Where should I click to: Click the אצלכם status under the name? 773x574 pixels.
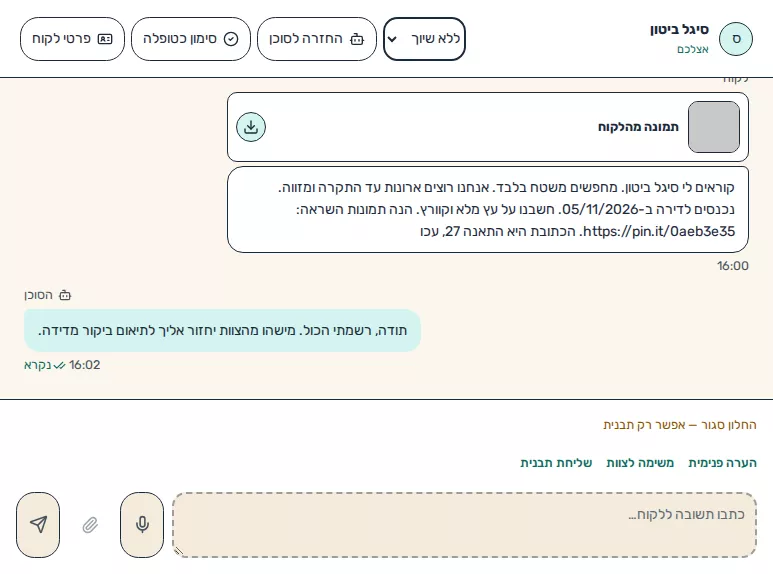(x=693, y=49)
